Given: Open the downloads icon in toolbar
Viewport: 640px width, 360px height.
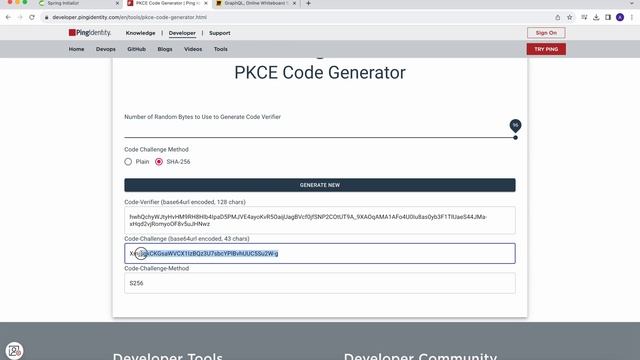Looking at the screenshot, I should [x=596, y=18].
